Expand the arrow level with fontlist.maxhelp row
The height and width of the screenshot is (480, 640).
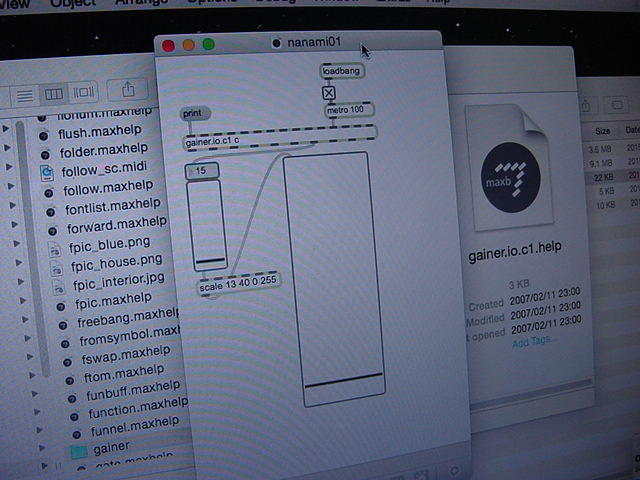(13, 205)
